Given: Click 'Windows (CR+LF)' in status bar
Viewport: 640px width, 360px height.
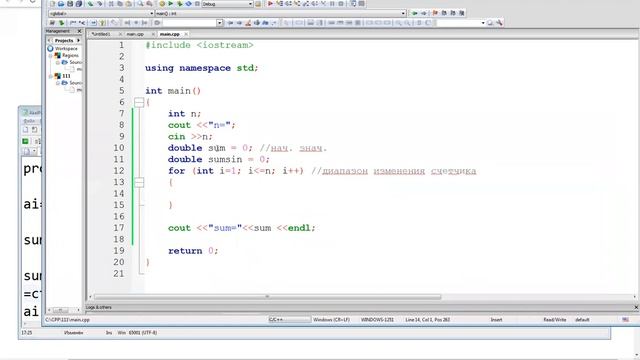Looking at the screenshot, I should pos(331,320).
